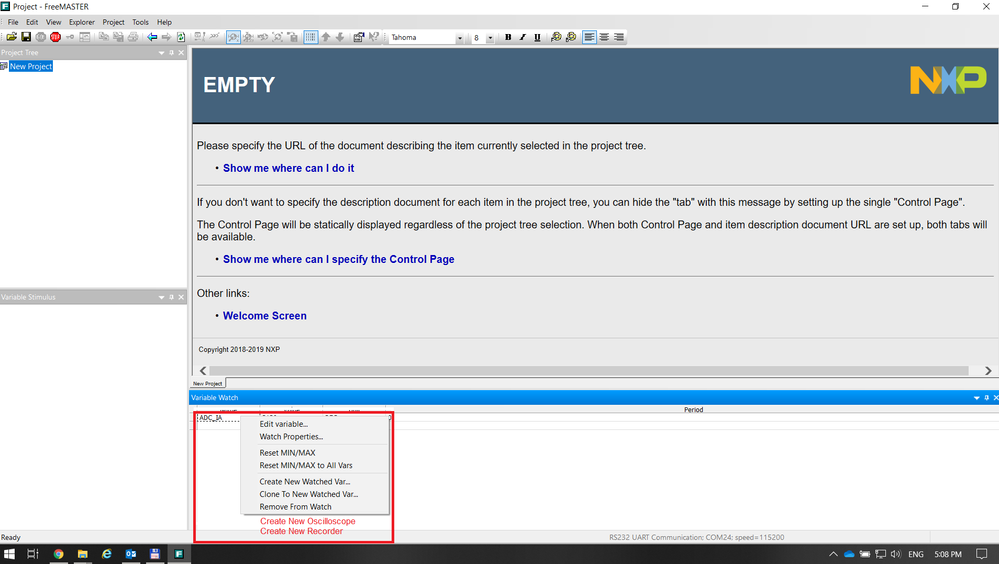This screenshot has height=564, width=999.
Task: Open Outlook from the taskbar
Action: (131, 554)
